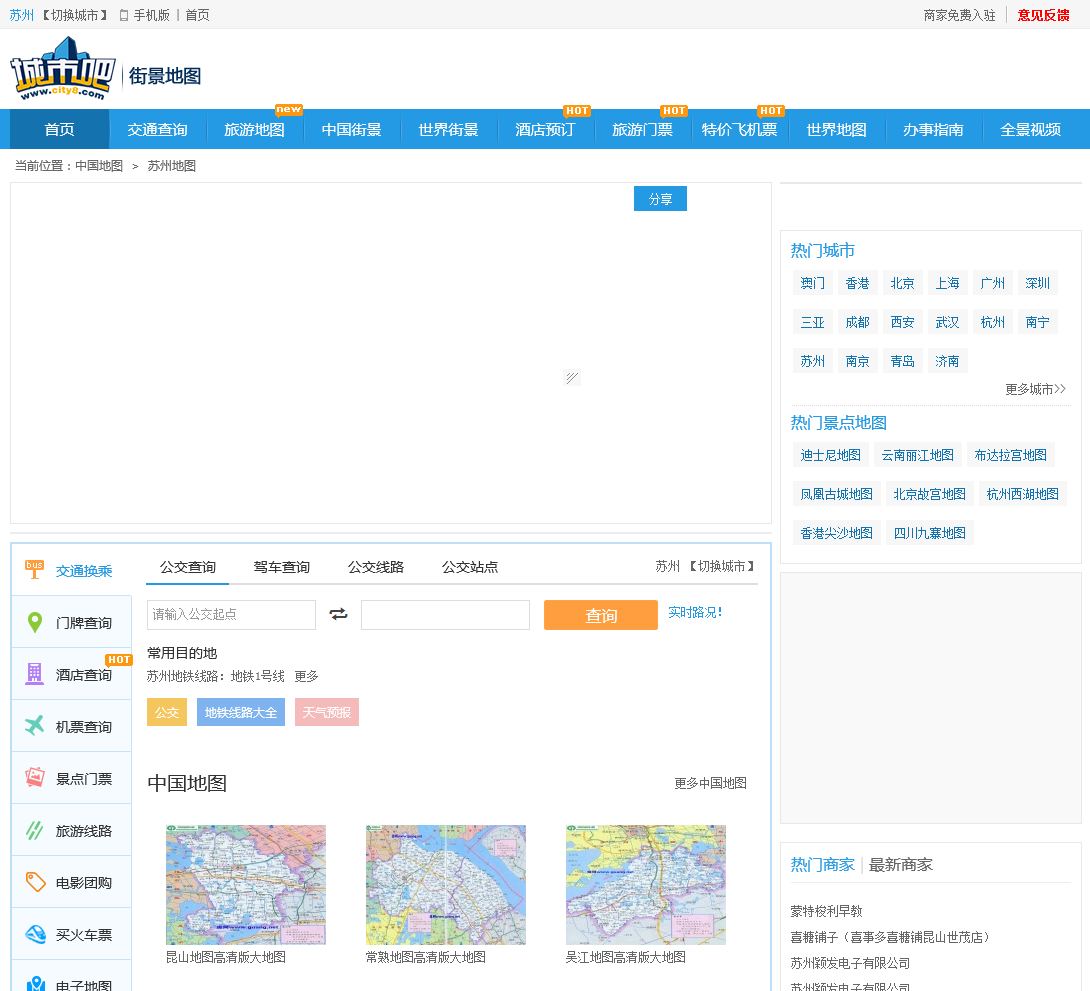Click the orange tag icon for 电影团购

(35, 882)
